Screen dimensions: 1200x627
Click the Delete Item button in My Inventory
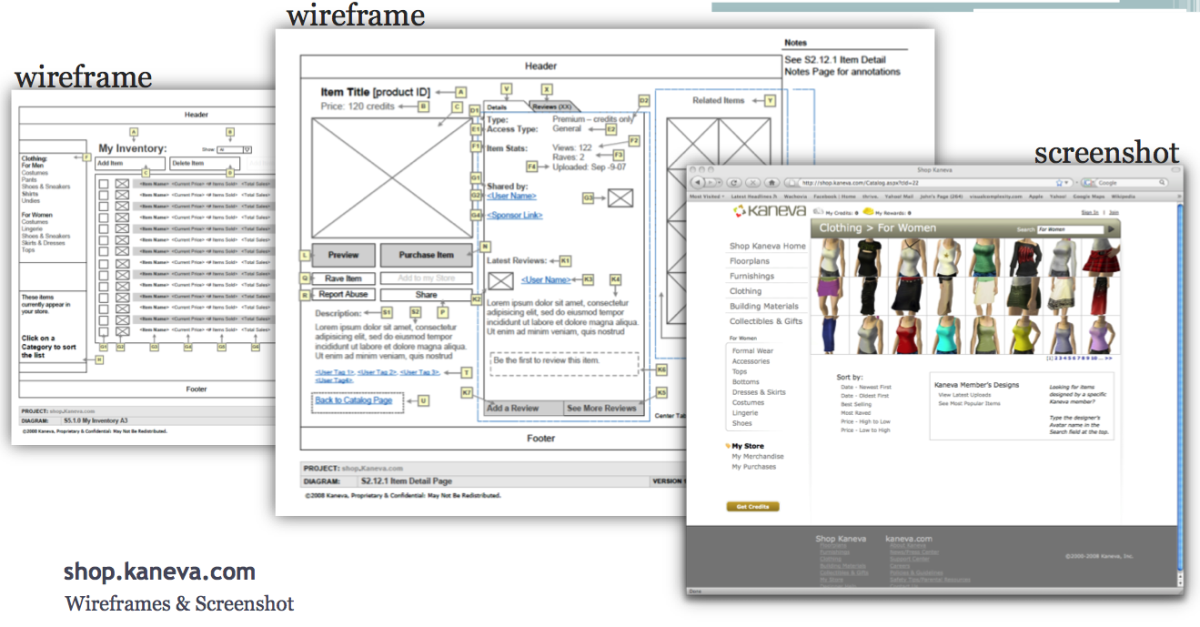point(205,163)
